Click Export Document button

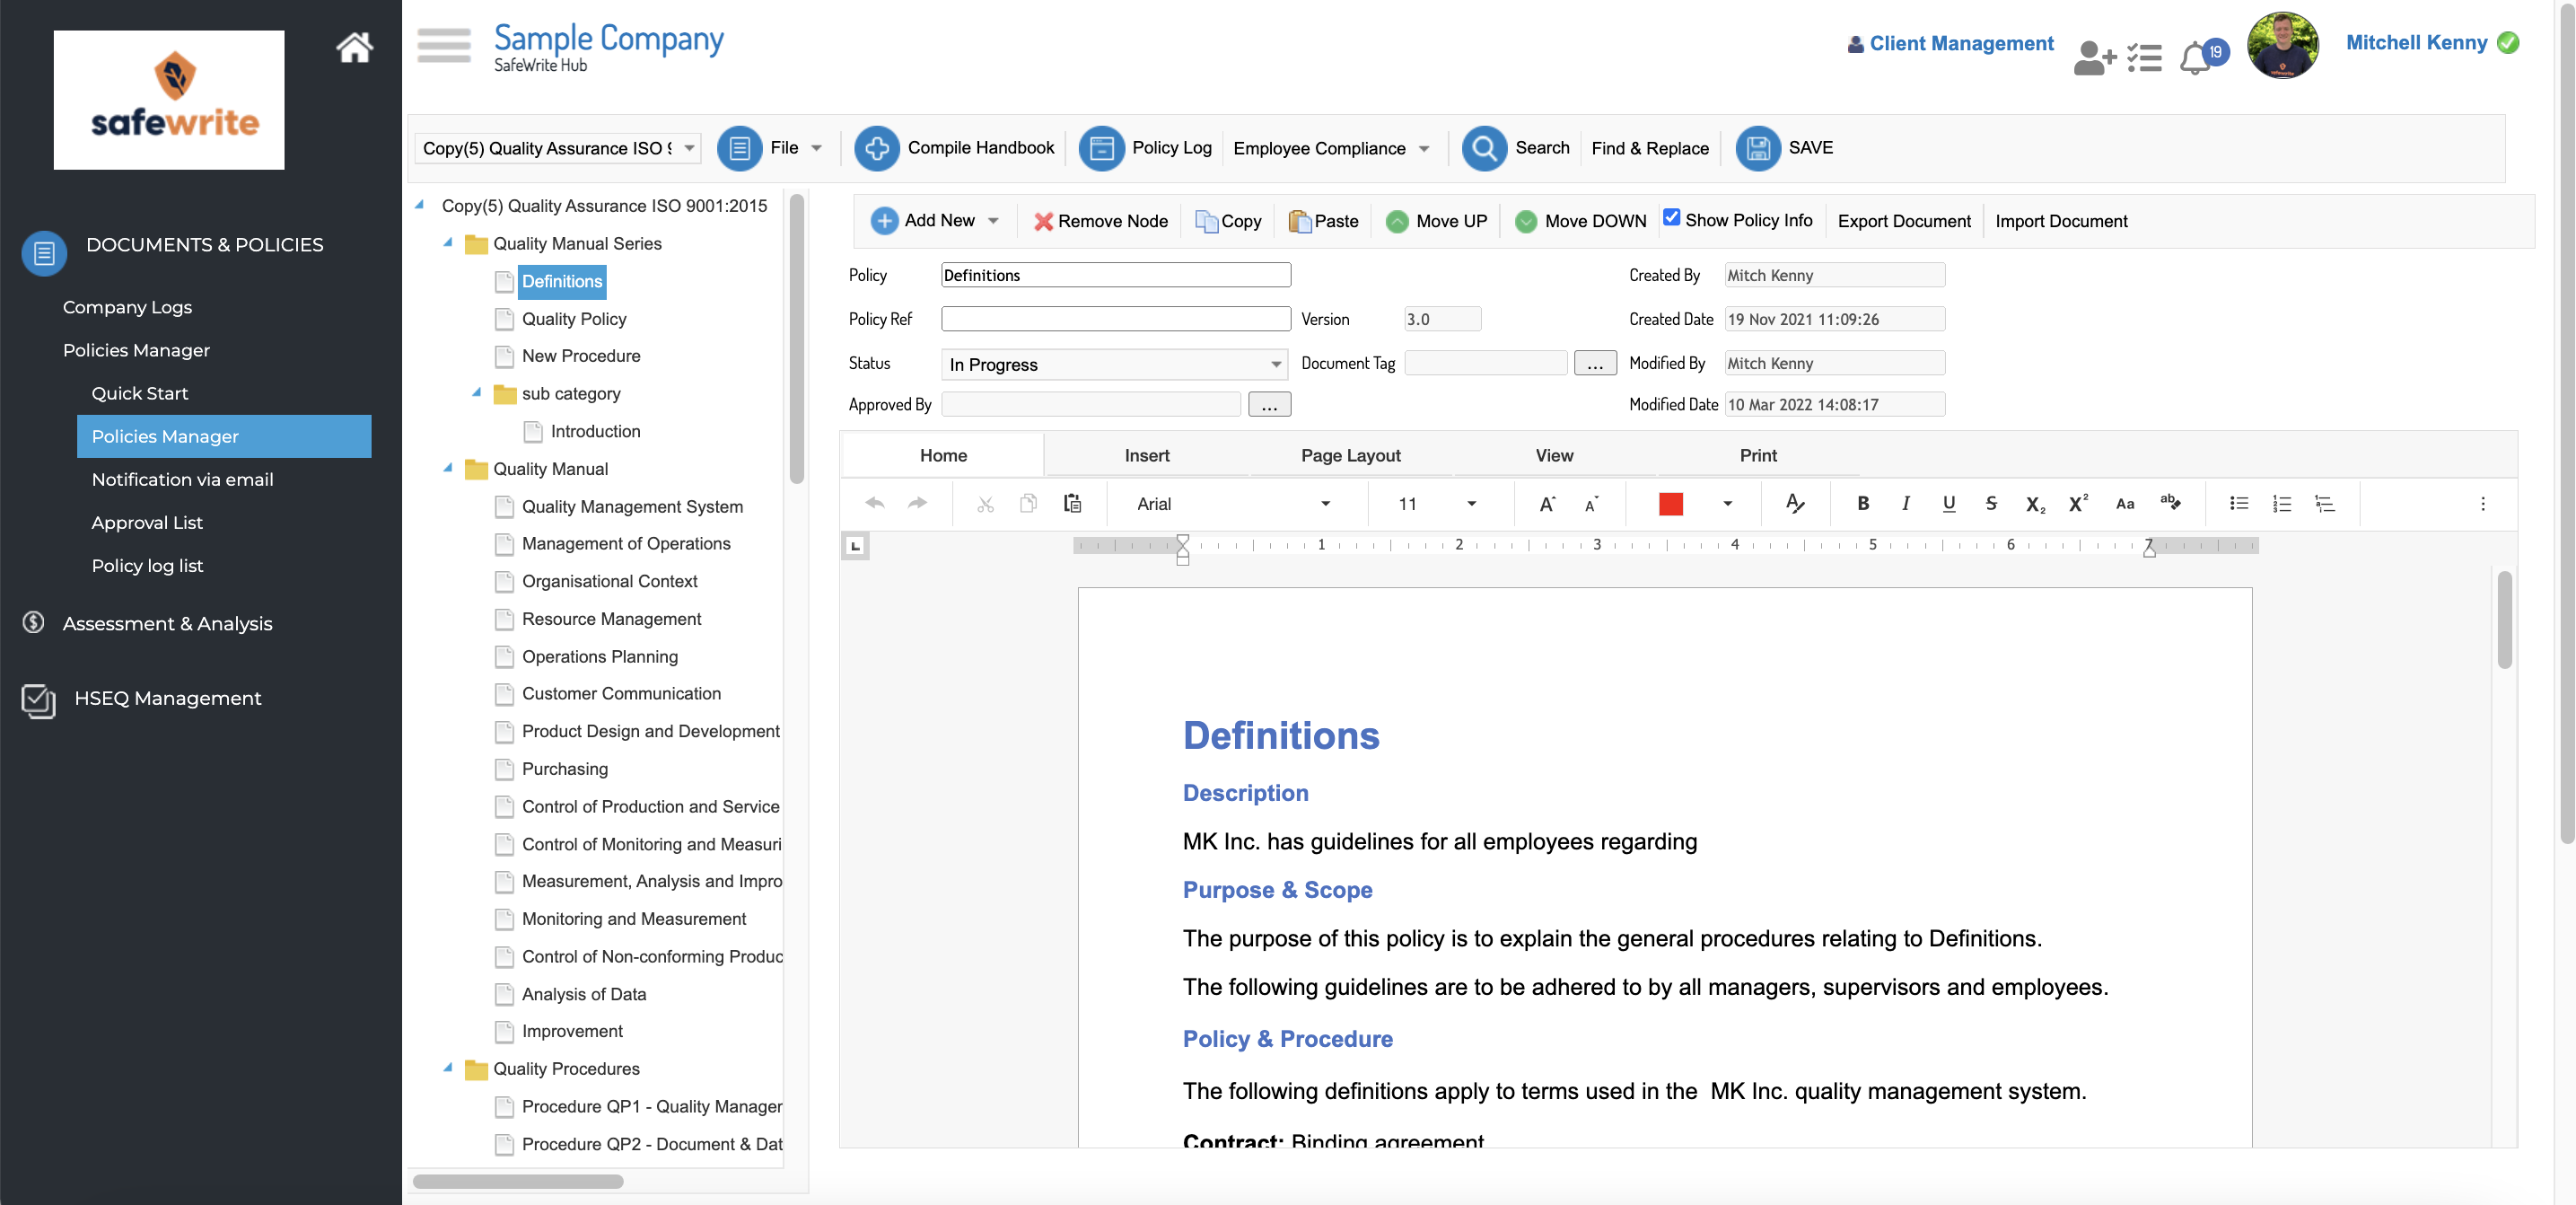(1904, 219)
